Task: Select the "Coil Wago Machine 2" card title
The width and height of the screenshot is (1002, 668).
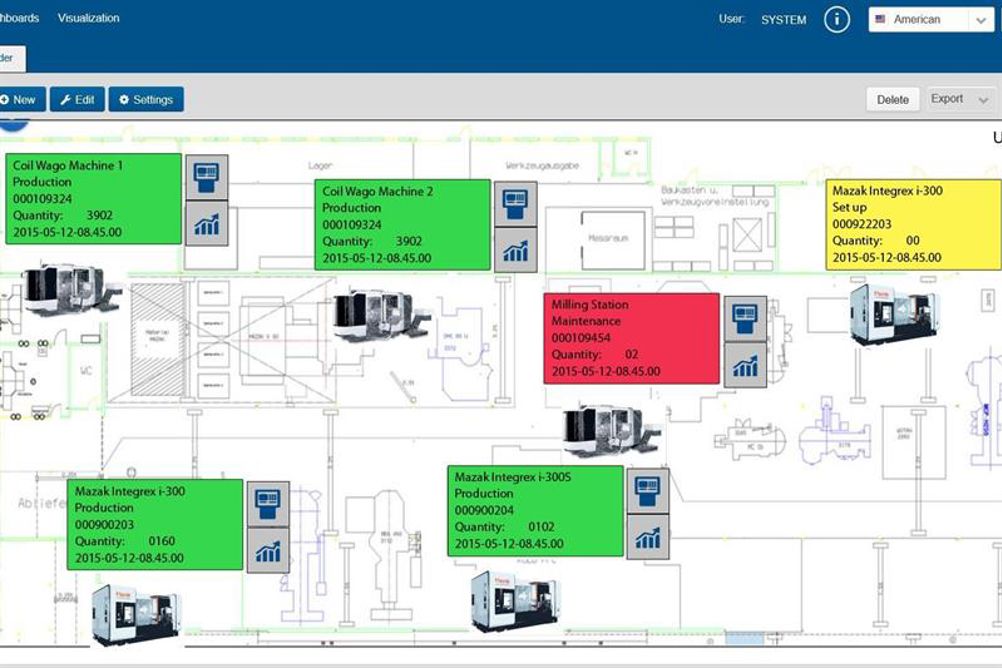Action: click(378, 191)
